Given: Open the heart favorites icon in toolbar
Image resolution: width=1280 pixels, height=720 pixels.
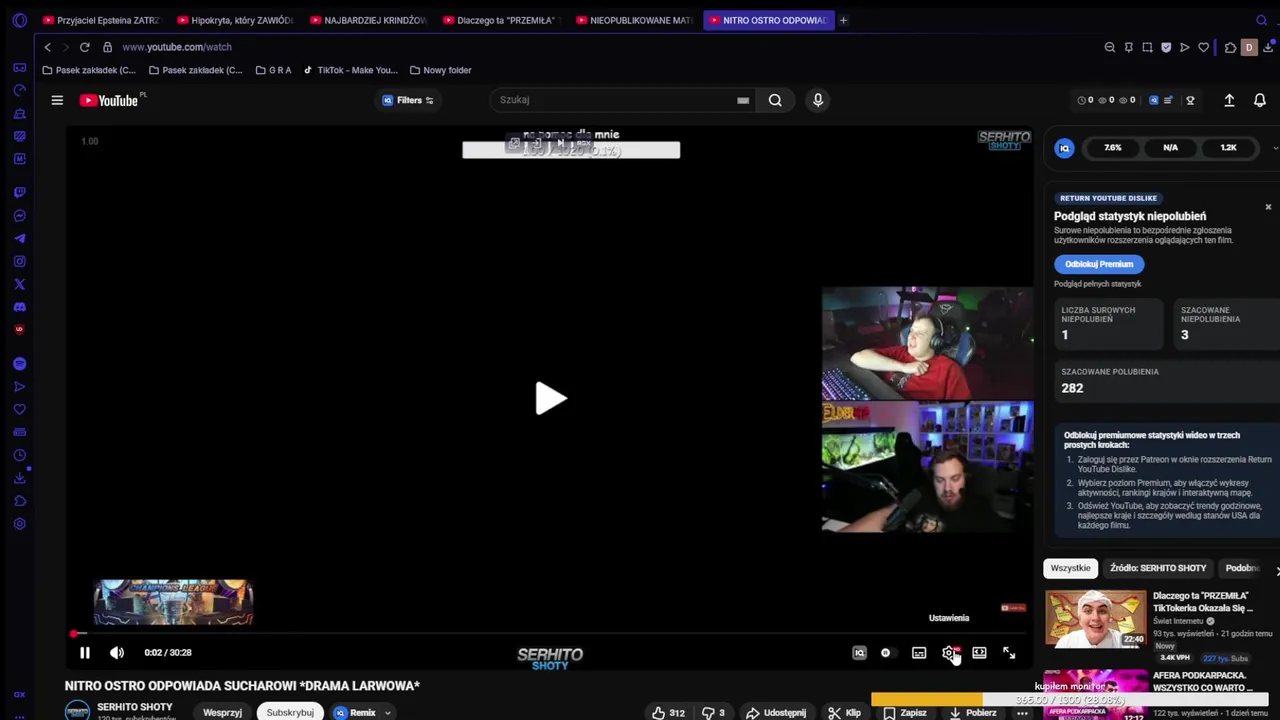Looking at the screenshot, I should [x=1203, y=47].
